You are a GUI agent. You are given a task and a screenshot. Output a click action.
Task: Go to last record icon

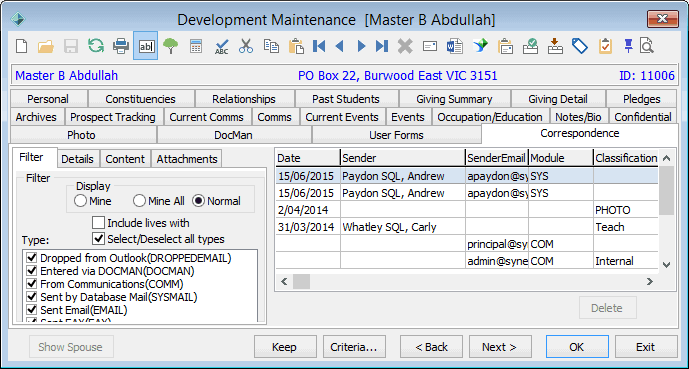pos(382,46)
